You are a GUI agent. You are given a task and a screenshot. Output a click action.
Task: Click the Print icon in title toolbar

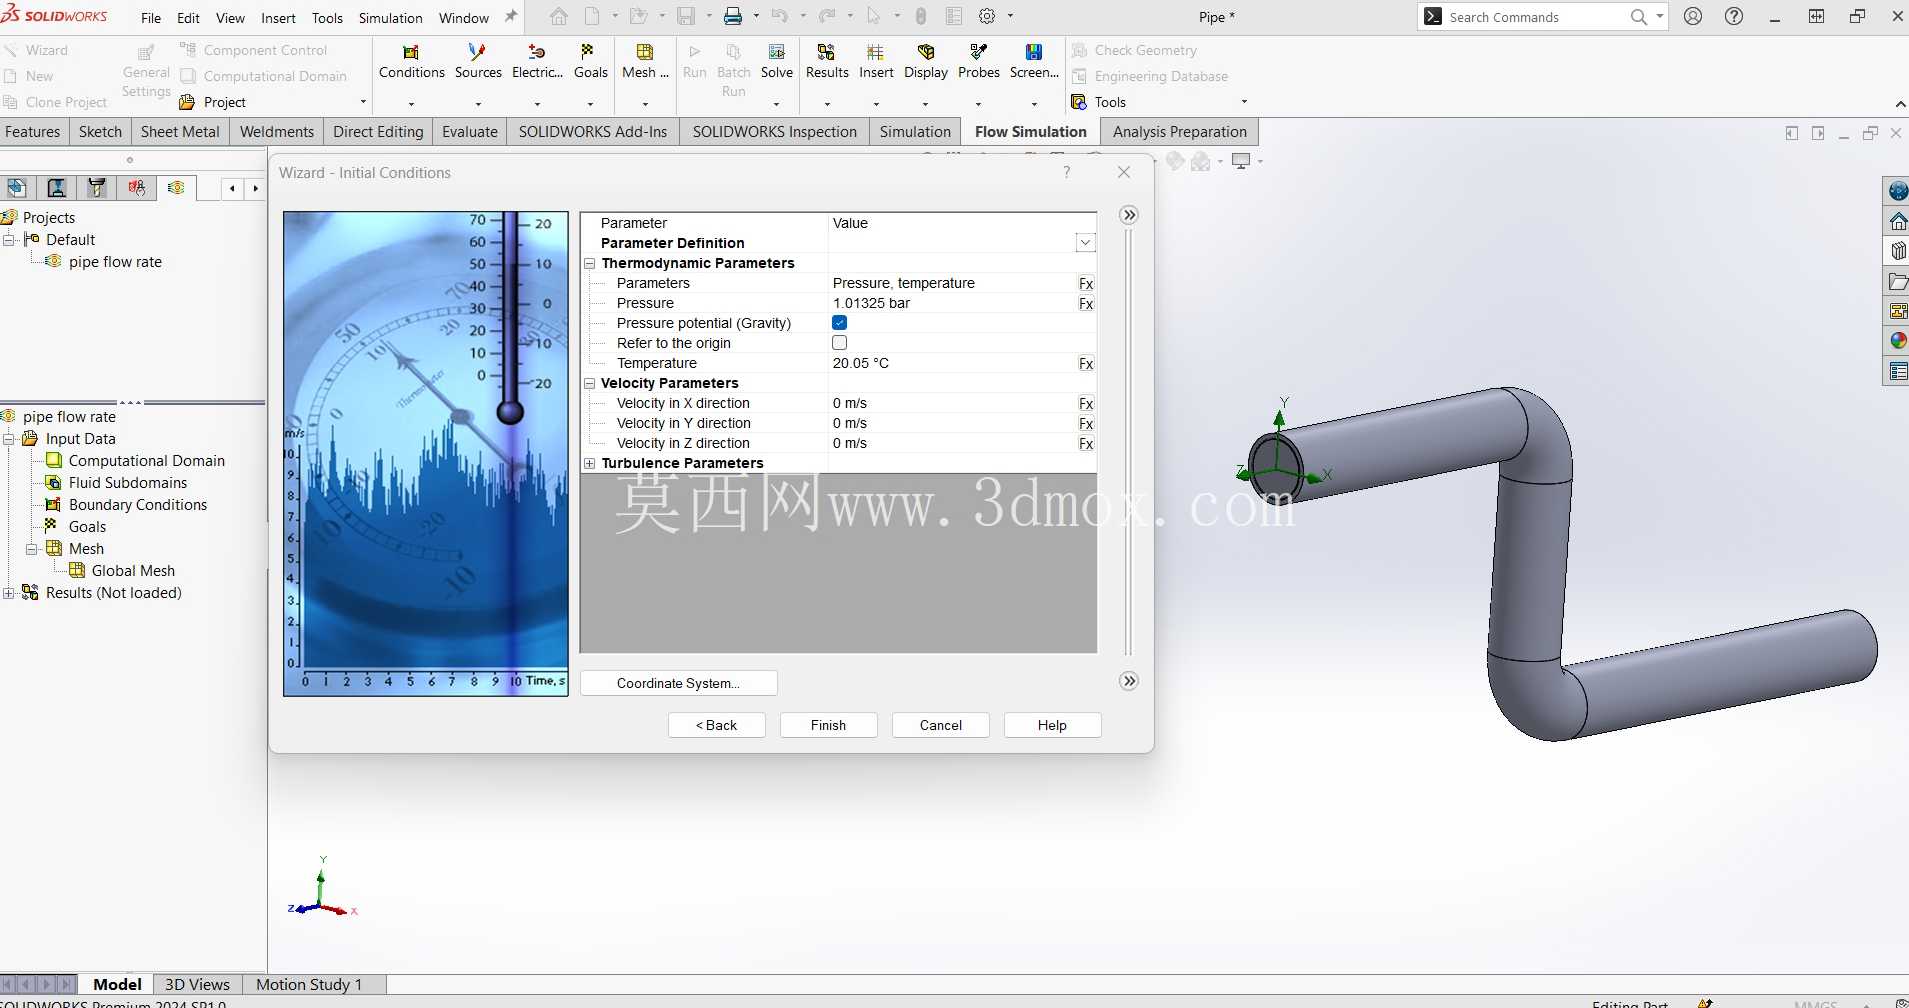point(733,17)
